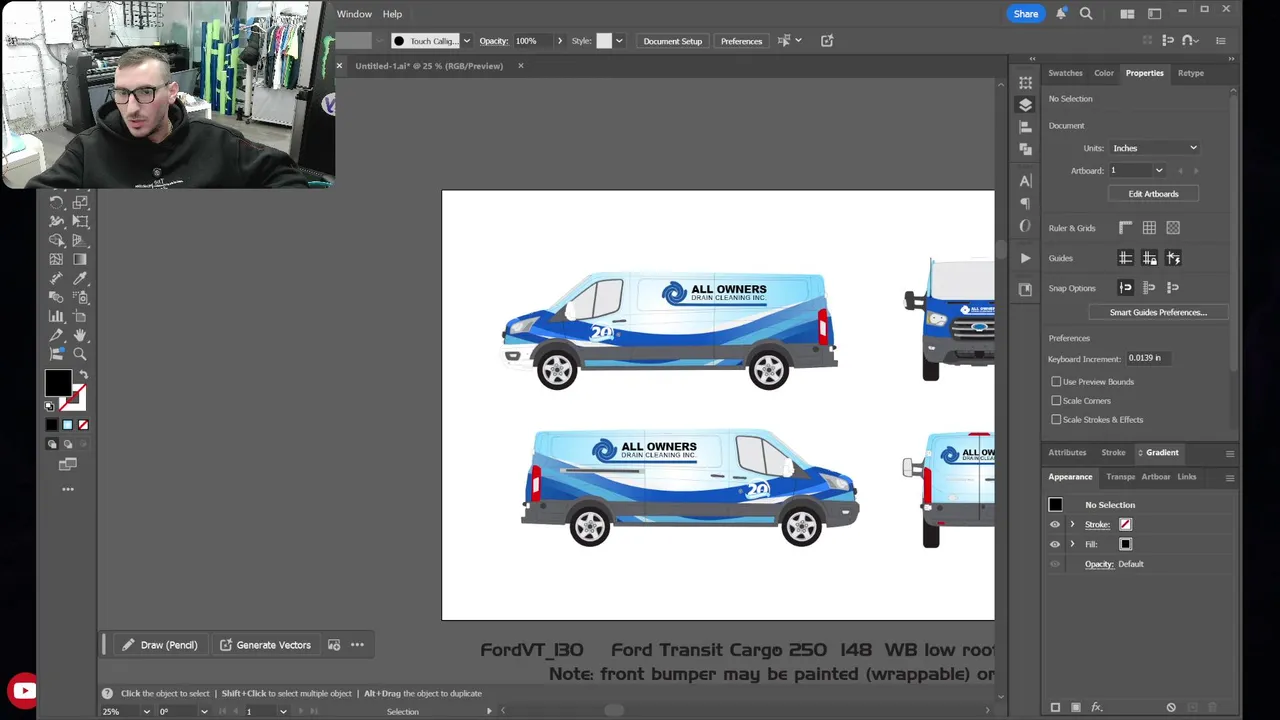Screen dimensions: 1280x720
Task: Enable Scale Strokes & Effects checkbox
Action: (x=1056, y=420)
